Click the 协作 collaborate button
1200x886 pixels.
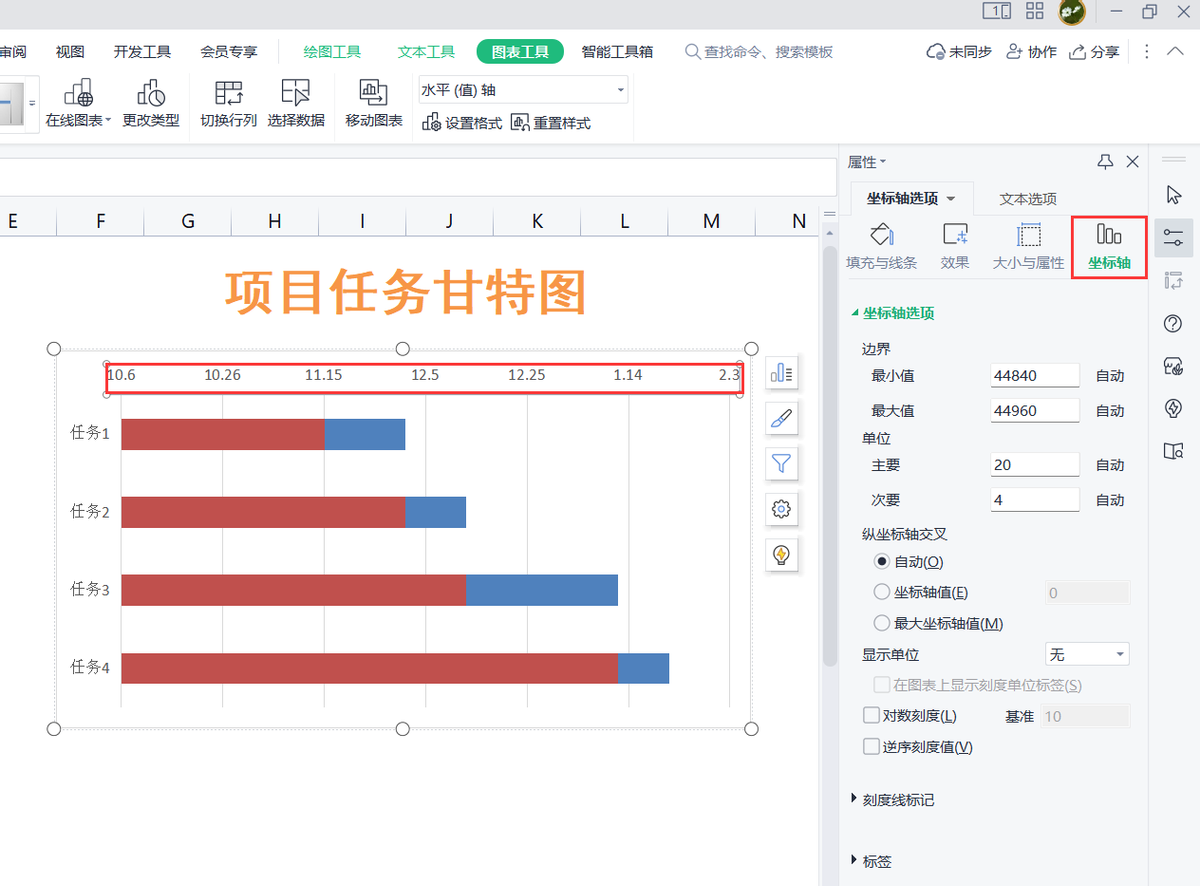click(1031, 52)
